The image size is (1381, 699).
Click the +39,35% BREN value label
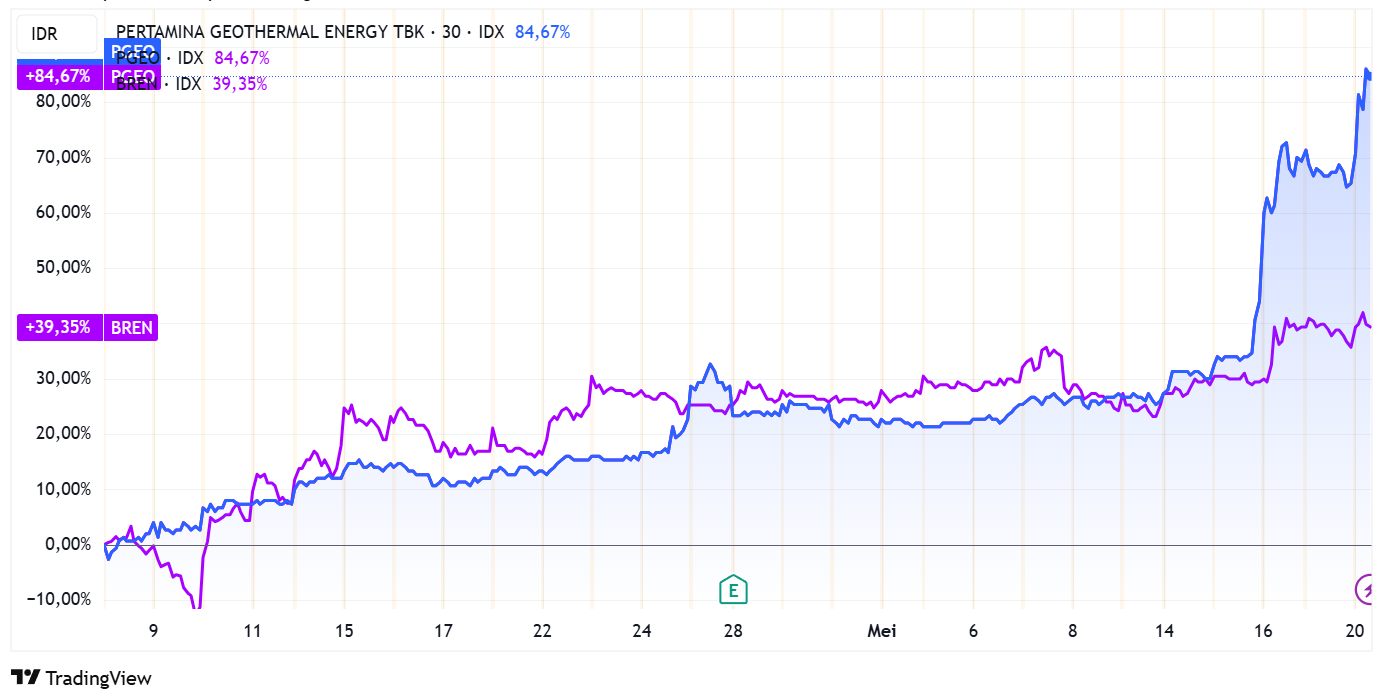point(60,327)
